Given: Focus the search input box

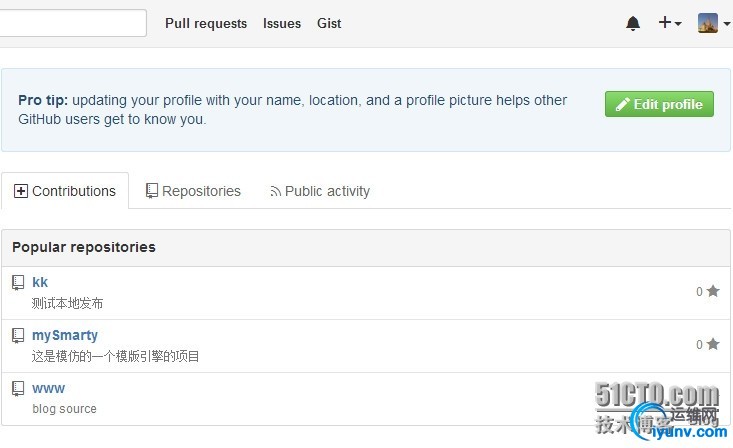Looking at the screenshot, I should point(70,23).
